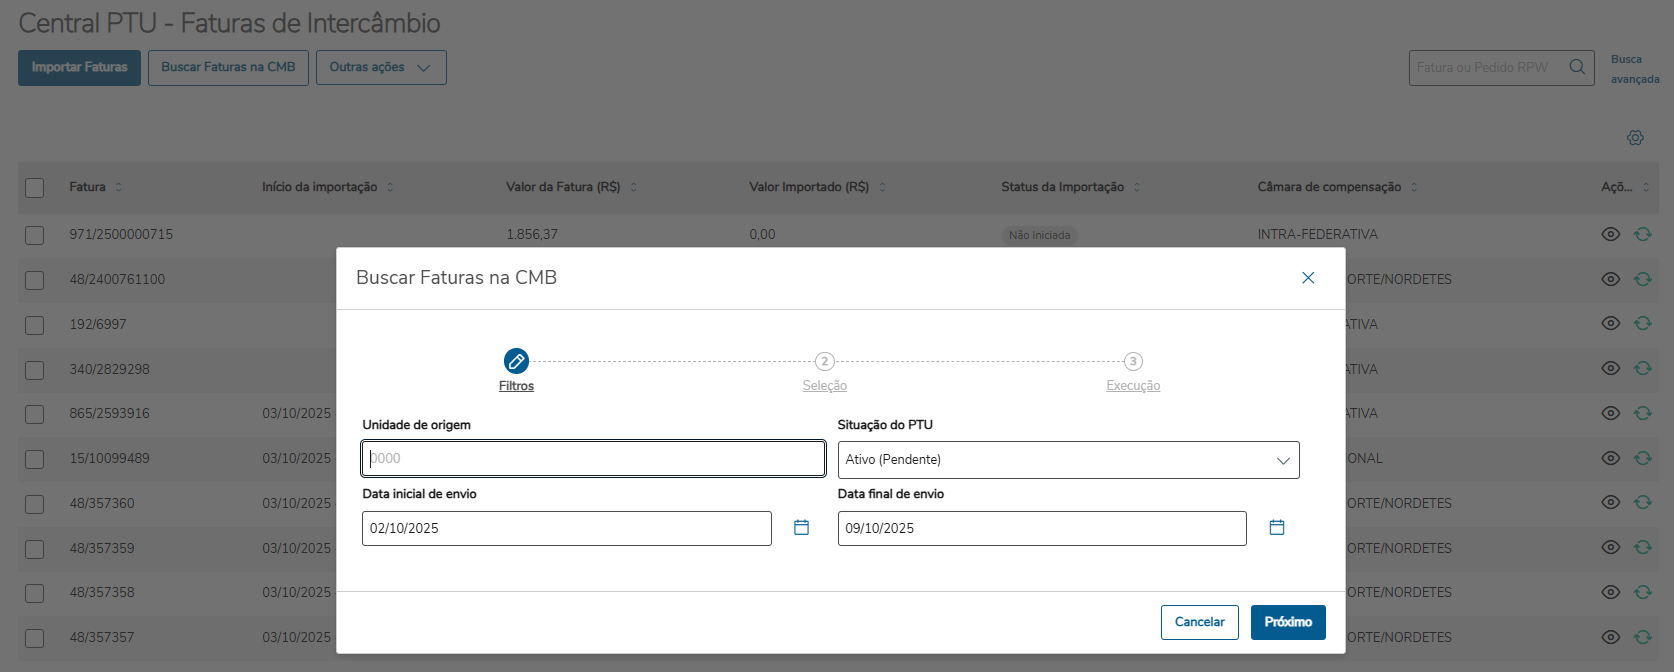
Task: Expand the Situação do PTU dropdown
Action: pos(1068,460)
